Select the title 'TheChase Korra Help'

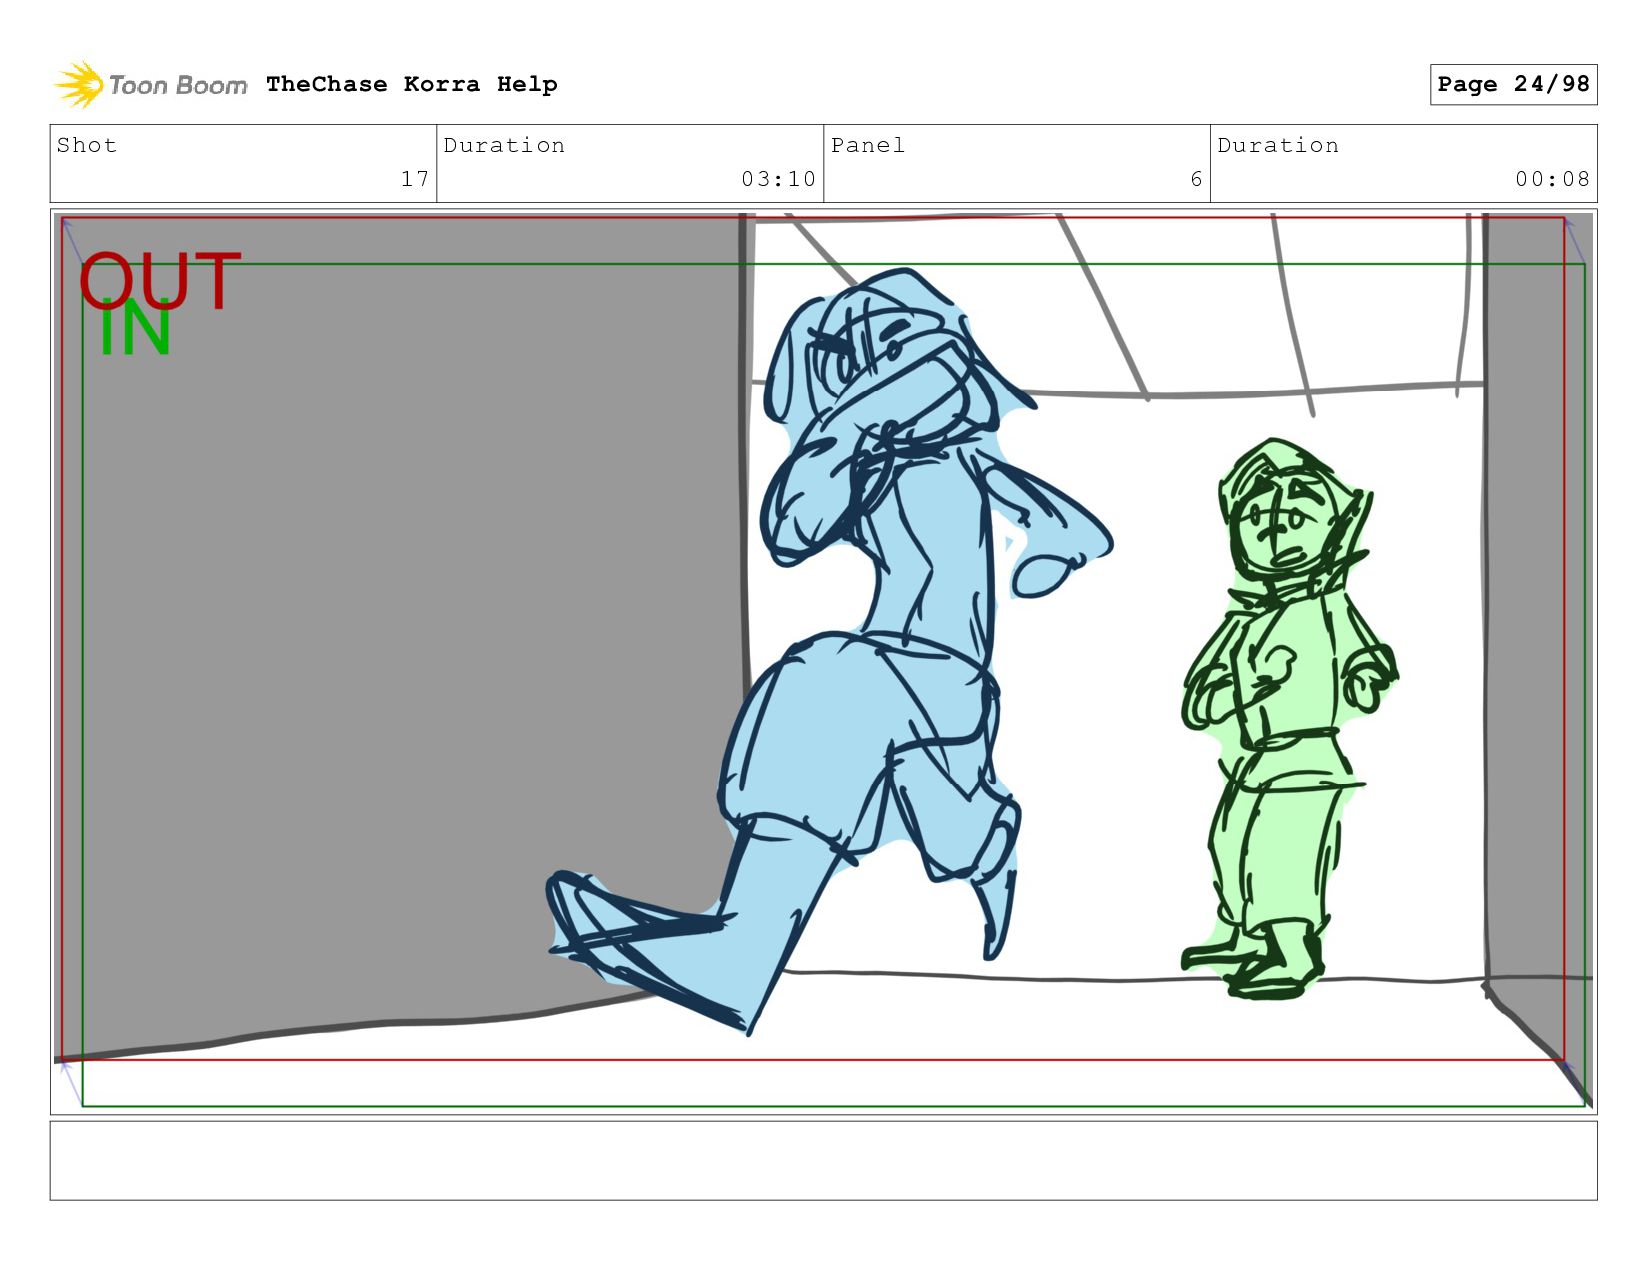pos(412,84)
